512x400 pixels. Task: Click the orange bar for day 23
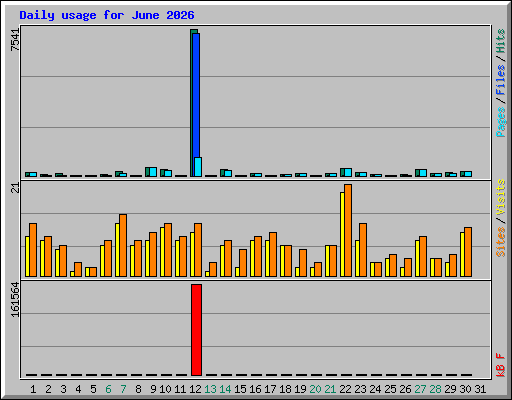coord(363,250)
